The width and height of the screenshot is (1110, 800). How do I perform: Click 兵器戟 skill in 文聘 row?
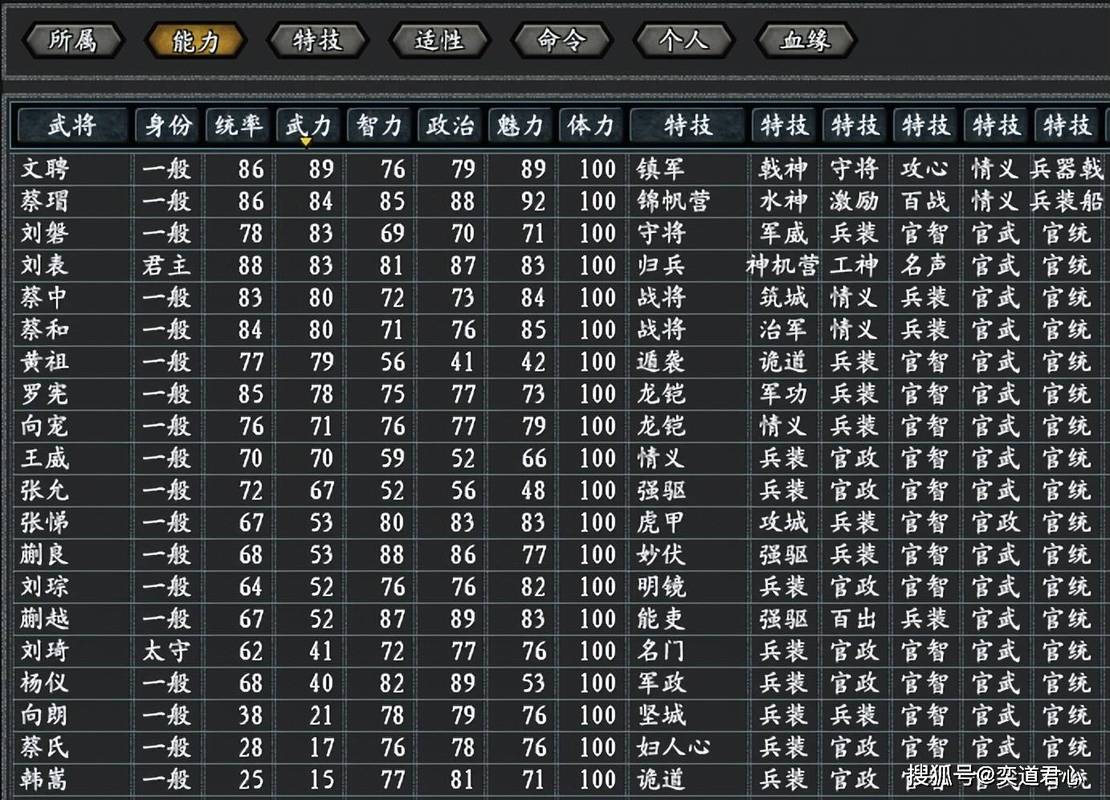click(x=1068, y=168)
